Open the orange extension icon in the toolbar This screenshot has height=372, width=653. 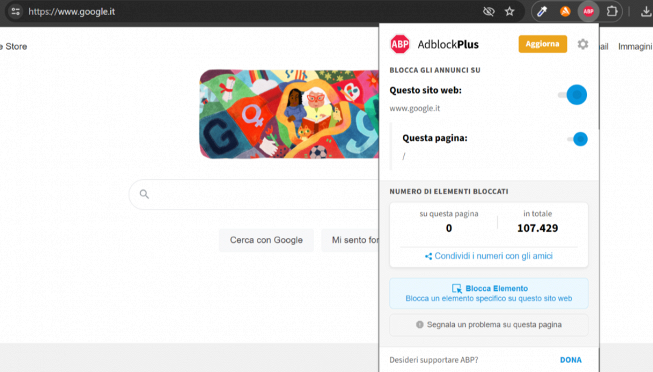coord(565,11)
